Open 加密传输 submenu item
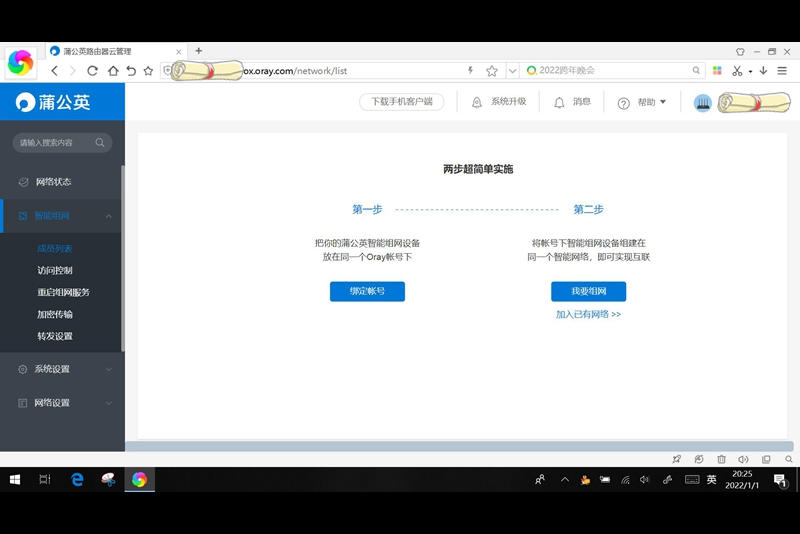800x534 pixels. (55, 314)
